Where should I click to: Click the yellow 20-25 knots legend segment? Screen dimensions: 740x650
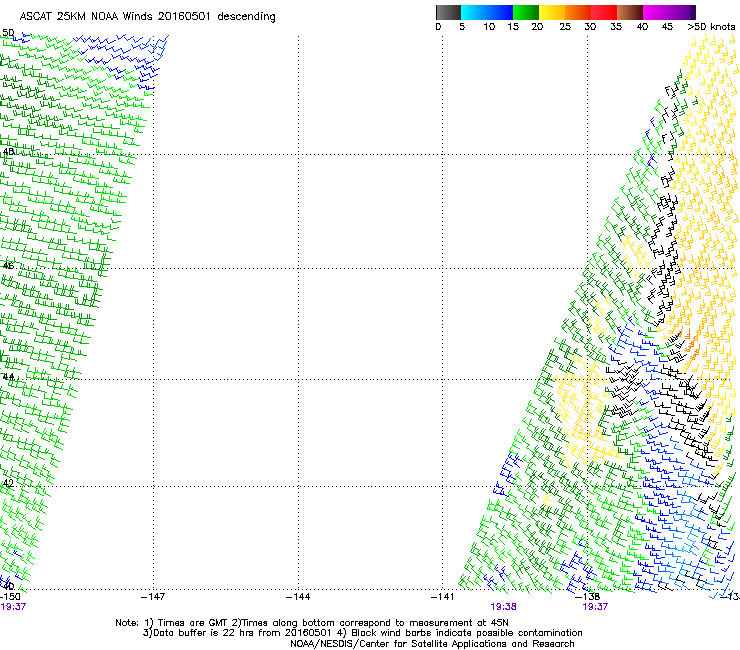click(x=552, y=12)
